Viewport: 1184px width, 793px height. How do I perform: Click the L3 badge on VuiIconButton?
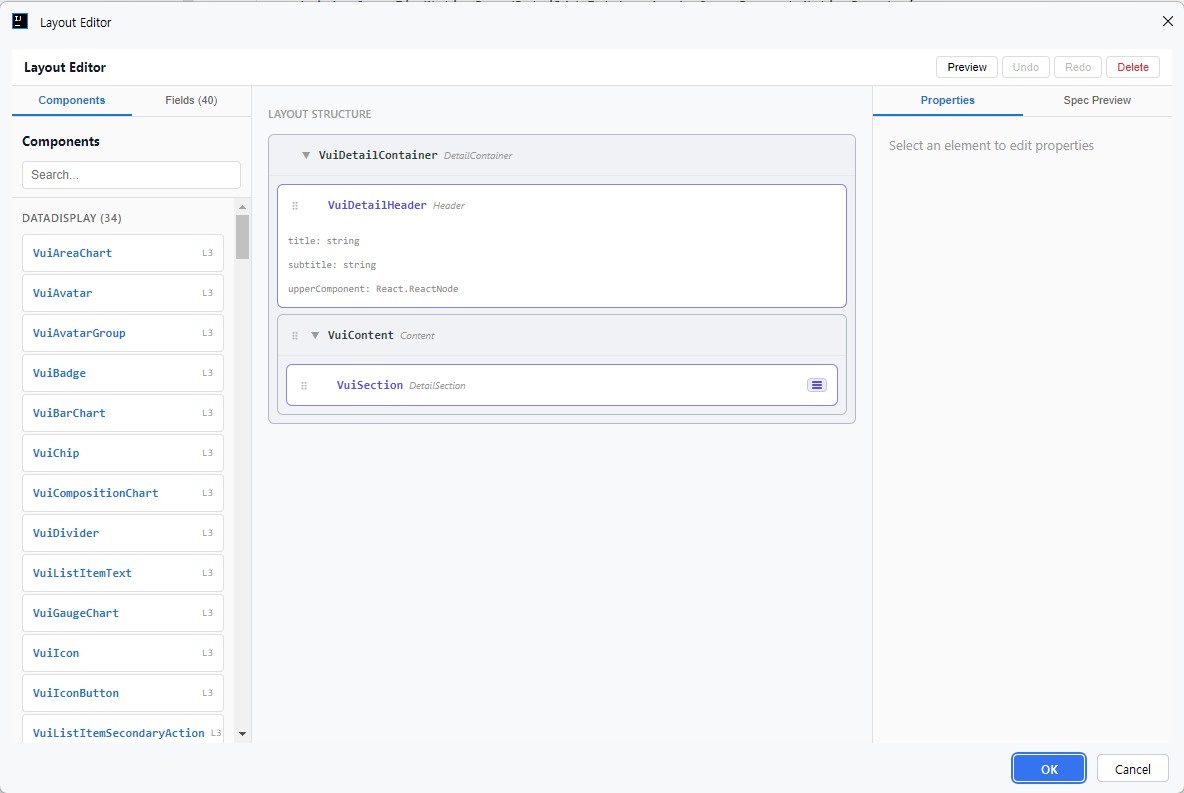tap(208, 693)
